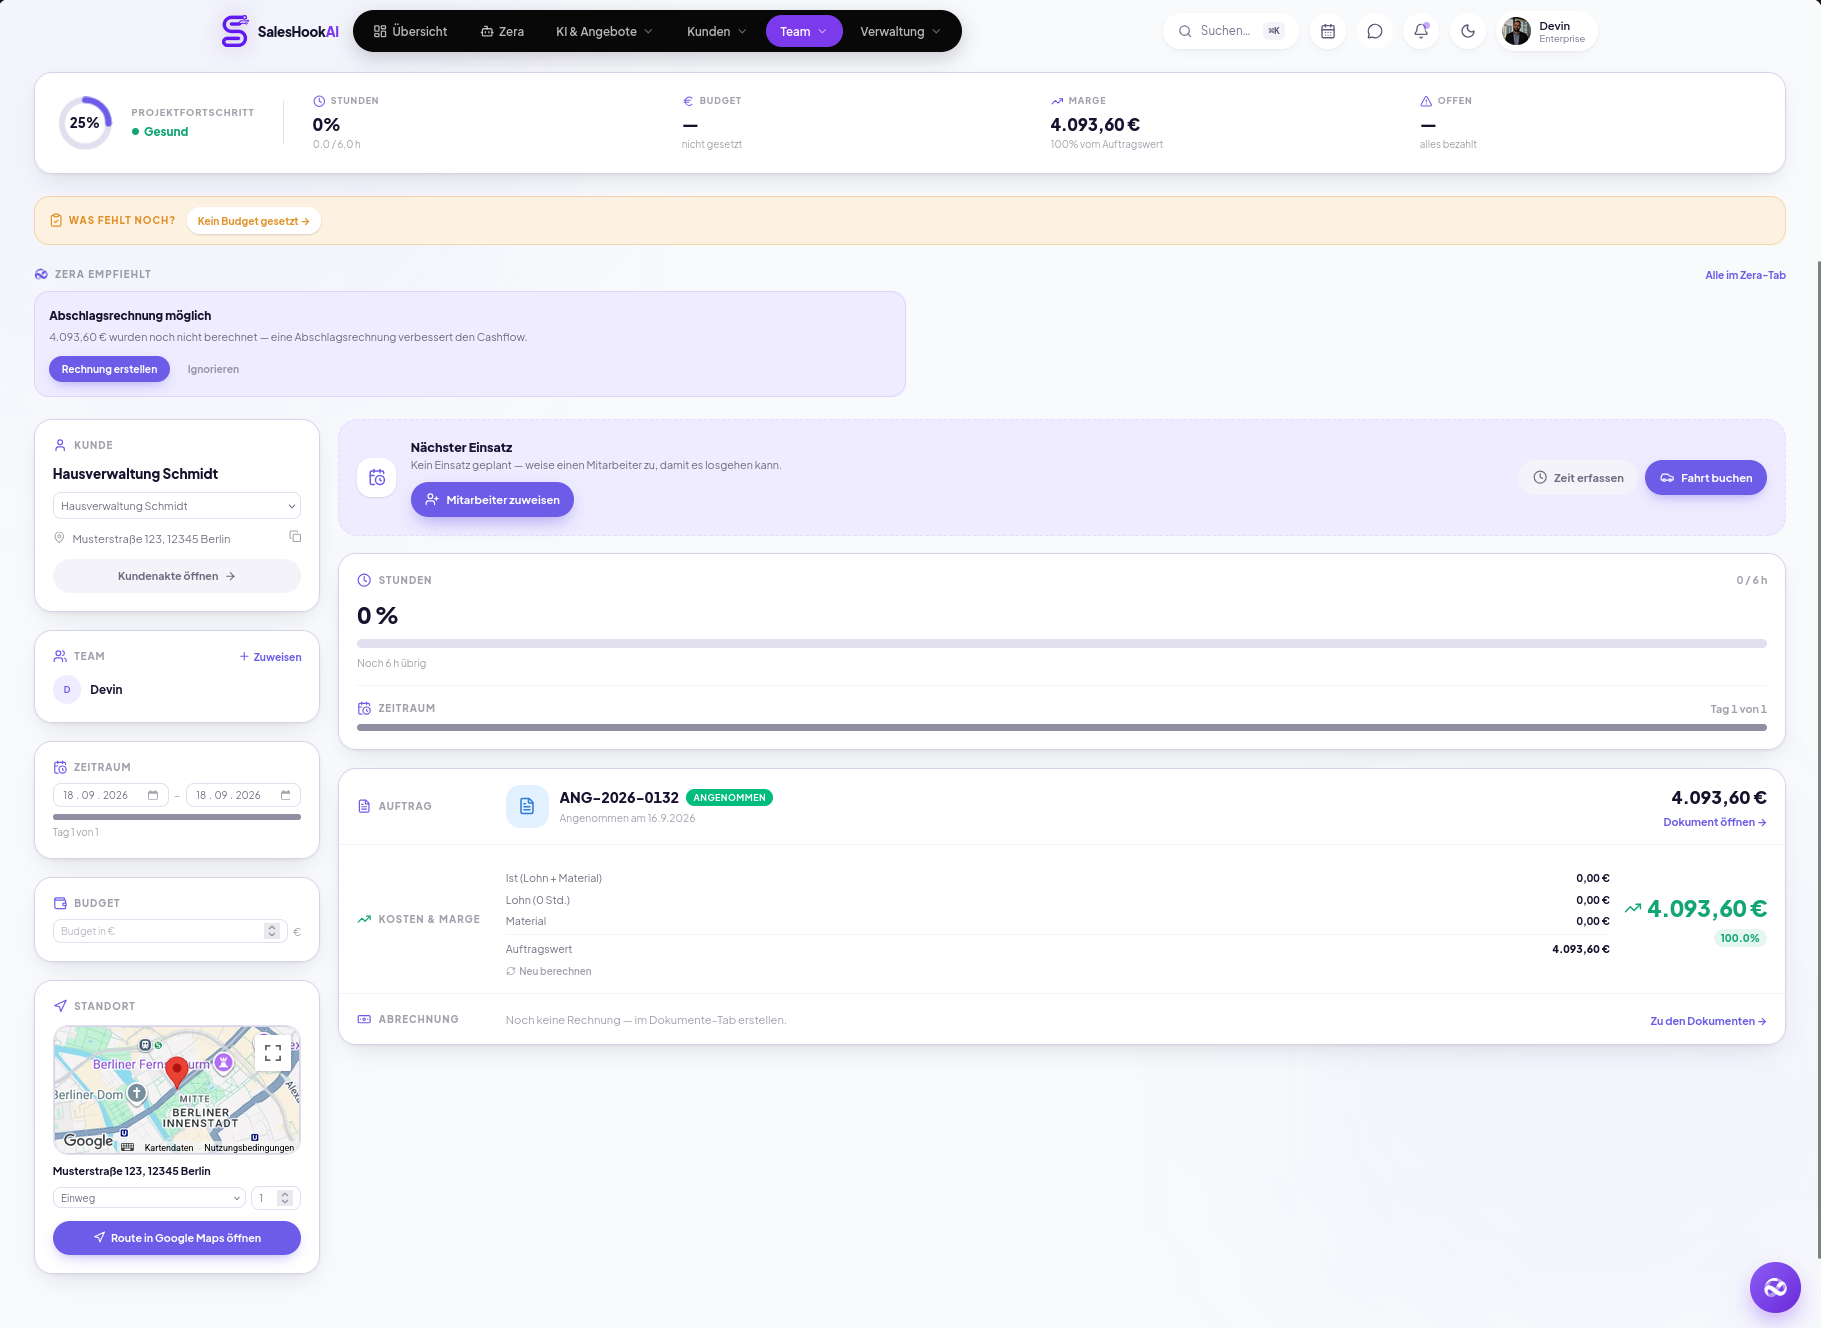Click Neu berechnen under Auftragswert
The height and width of the screenshot is (1328, 1821).
[x=548, y=971]
